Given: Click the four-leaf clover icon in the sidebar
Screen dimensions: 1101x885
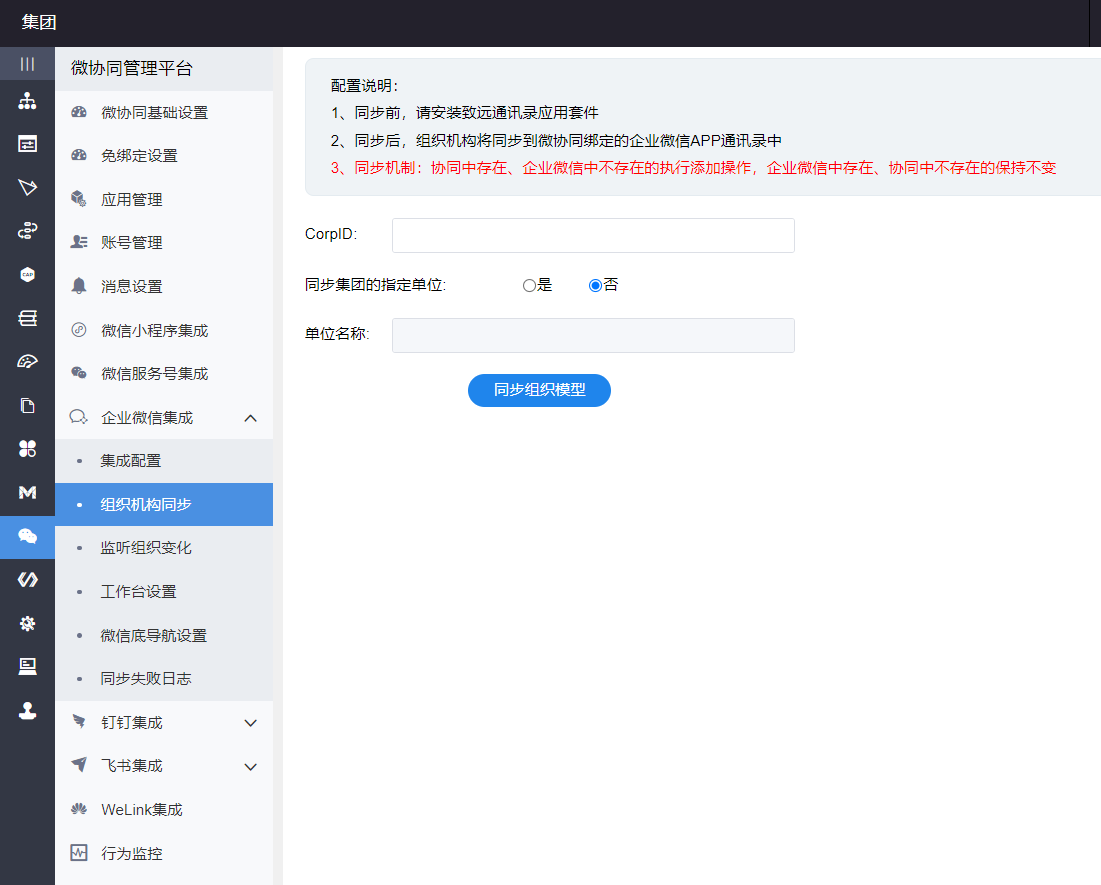Looking at the screenshot, I should [x=27, y=448].
